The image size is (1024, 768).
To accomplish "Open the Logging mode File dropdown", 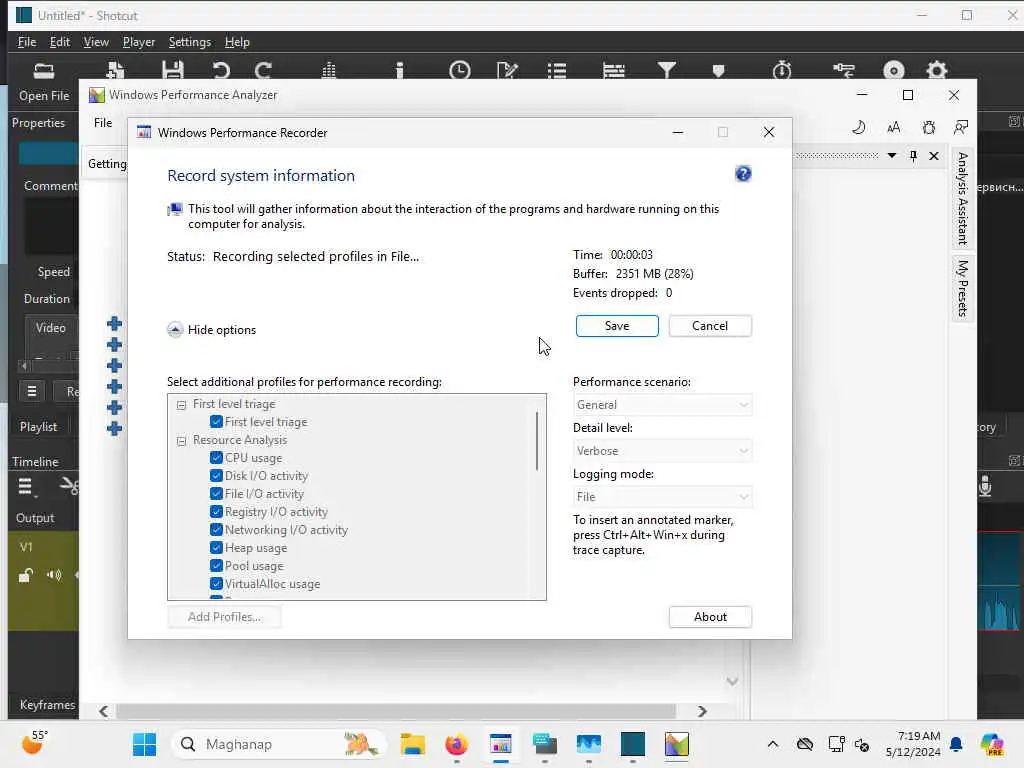I will pyautogui.click(x=662, y=497).
